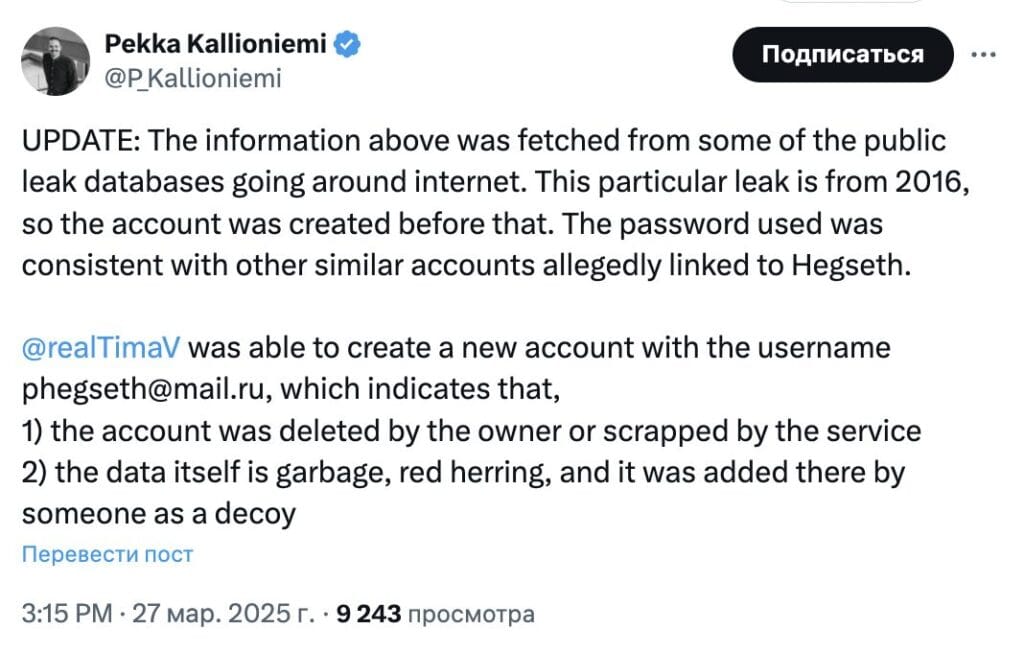Click the 'which indicates that' phrase

pos(420,389)
